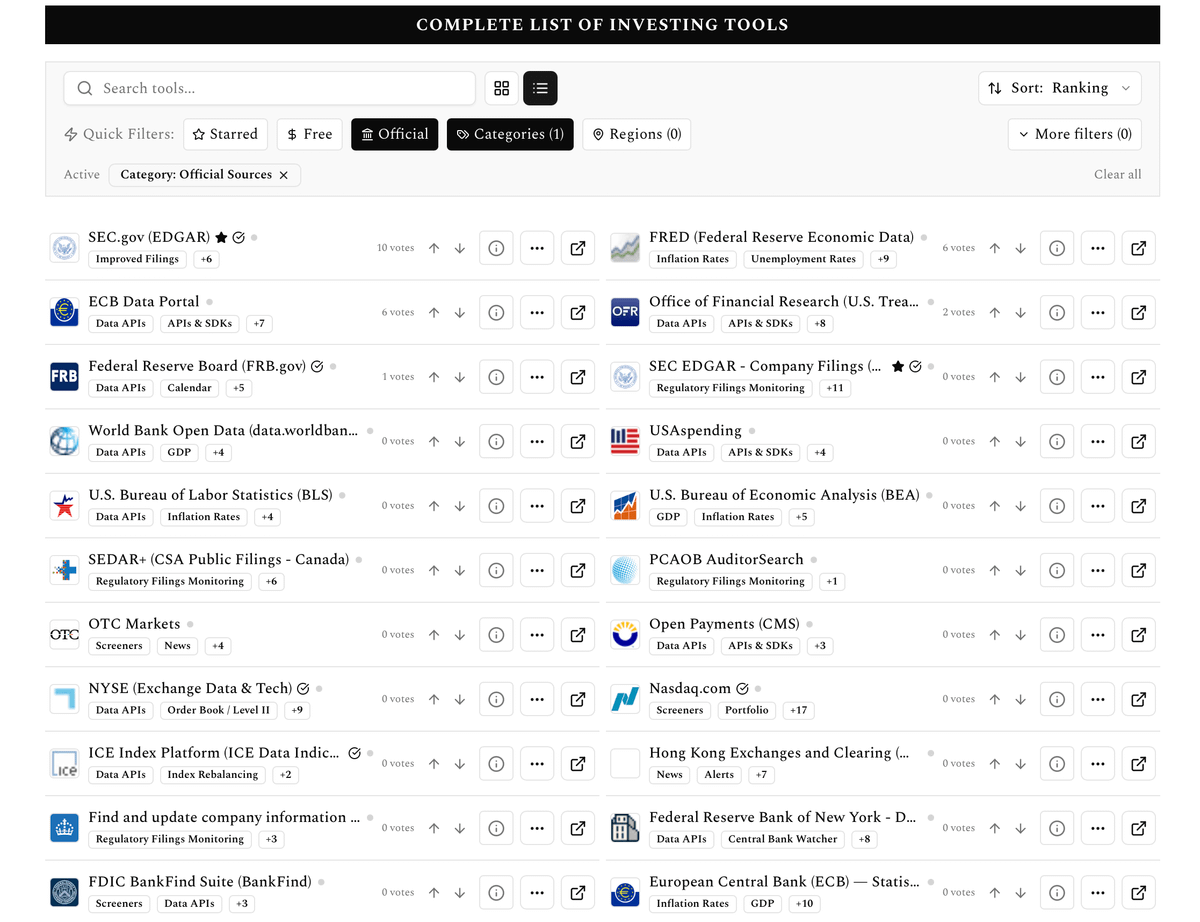
Task: Open the Sort: Ranking dropdown
Action: pyautogui.click(x=1060, y=88)
